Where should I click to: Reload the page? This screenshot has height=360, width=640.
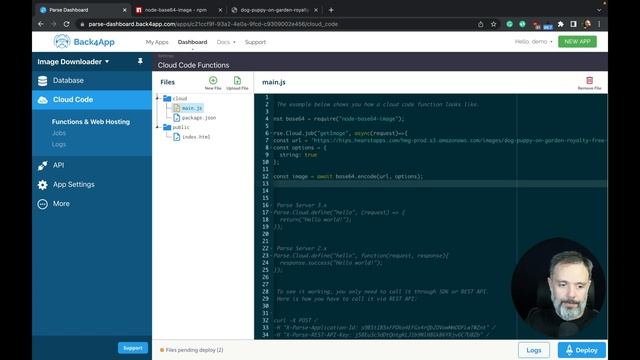point(67,24)
